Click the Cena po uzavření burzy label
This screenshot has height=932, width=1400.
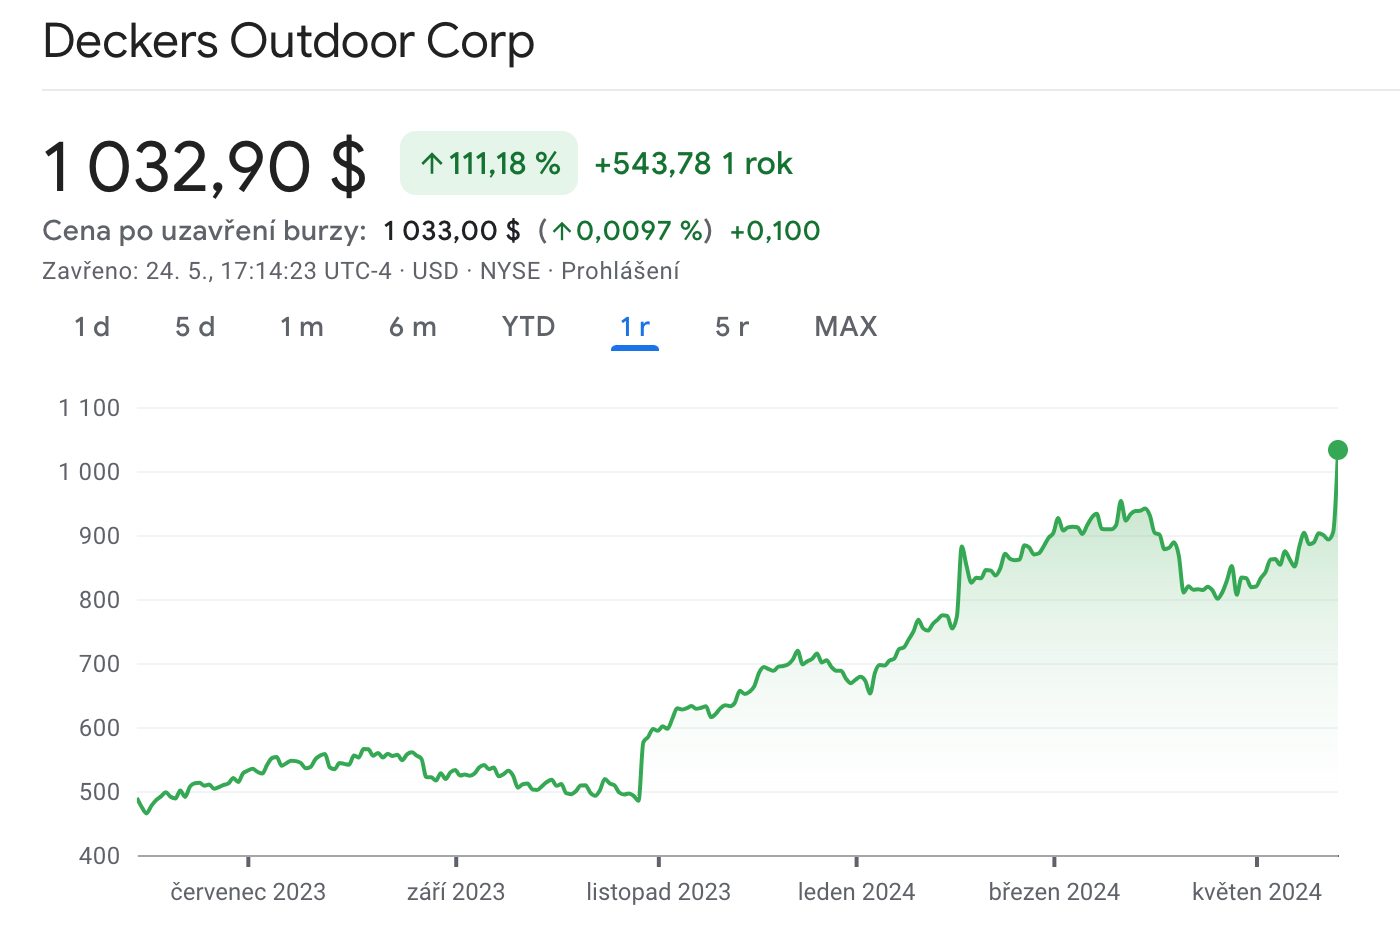(x=205, y=231)
